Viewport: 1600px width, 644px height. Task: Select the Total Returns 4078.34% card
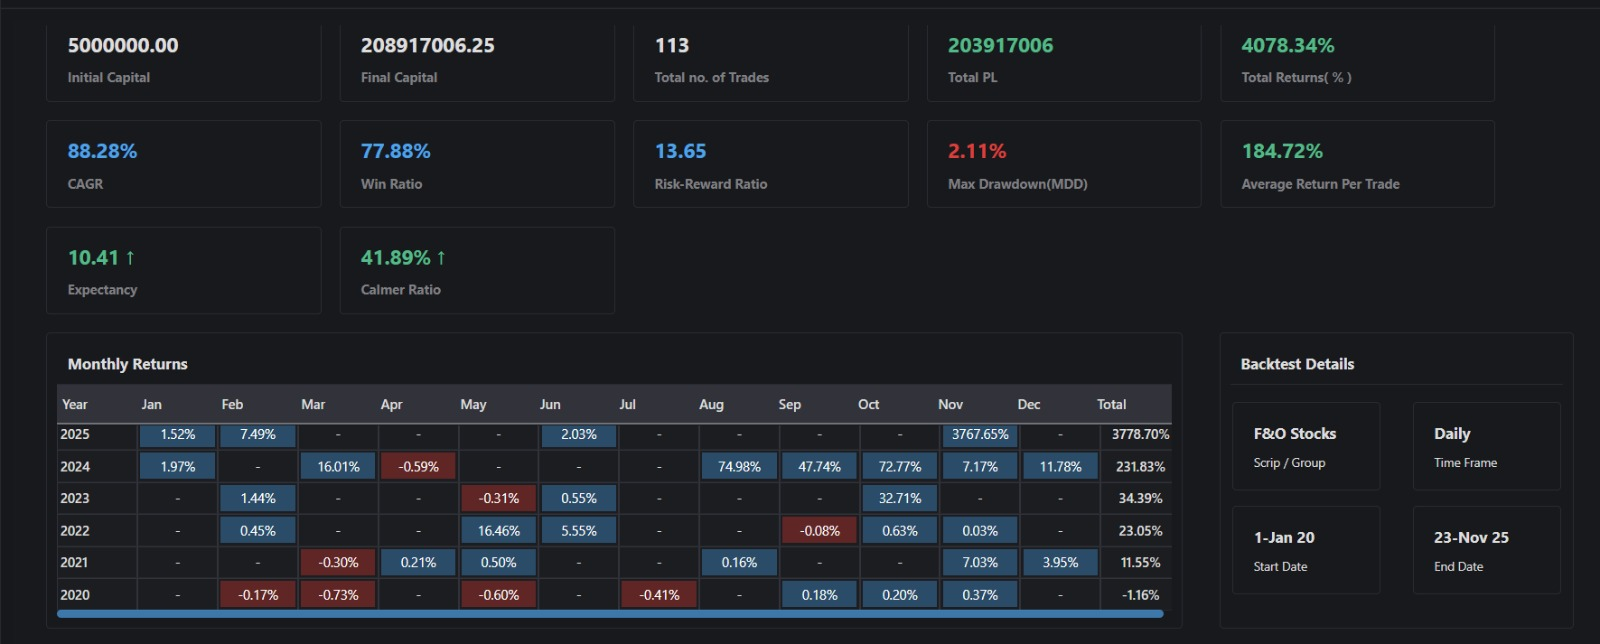click(x=1357, y=59)
